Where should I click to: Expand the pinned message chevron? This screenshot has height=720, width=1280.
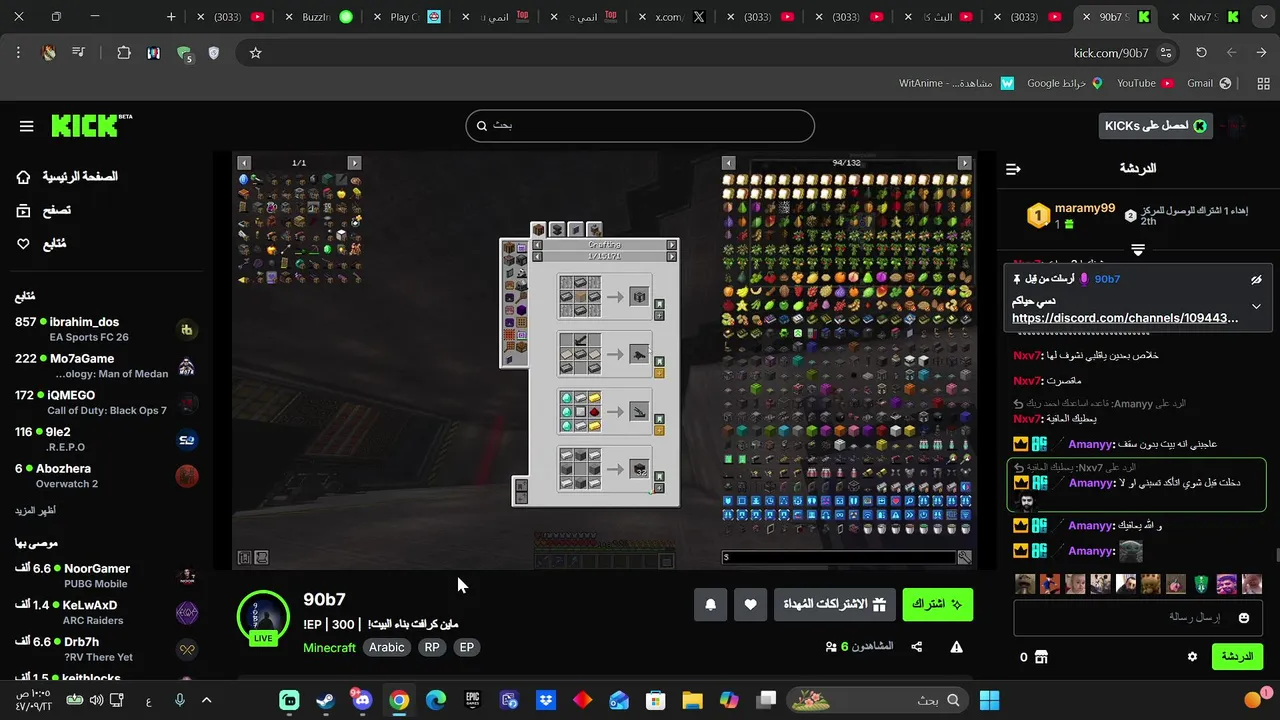tap(1256, 306)
